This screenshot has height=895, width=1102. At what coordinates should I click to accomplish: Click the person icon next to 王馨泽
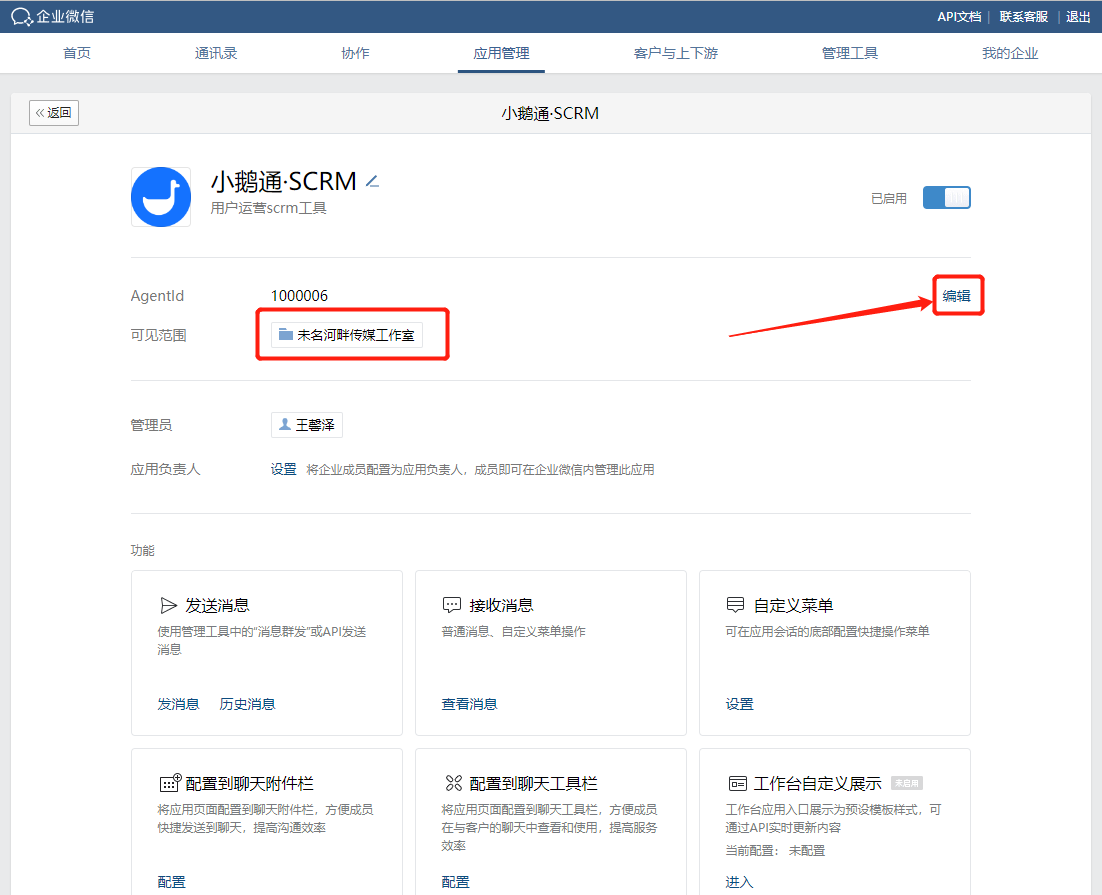[285, 425]
